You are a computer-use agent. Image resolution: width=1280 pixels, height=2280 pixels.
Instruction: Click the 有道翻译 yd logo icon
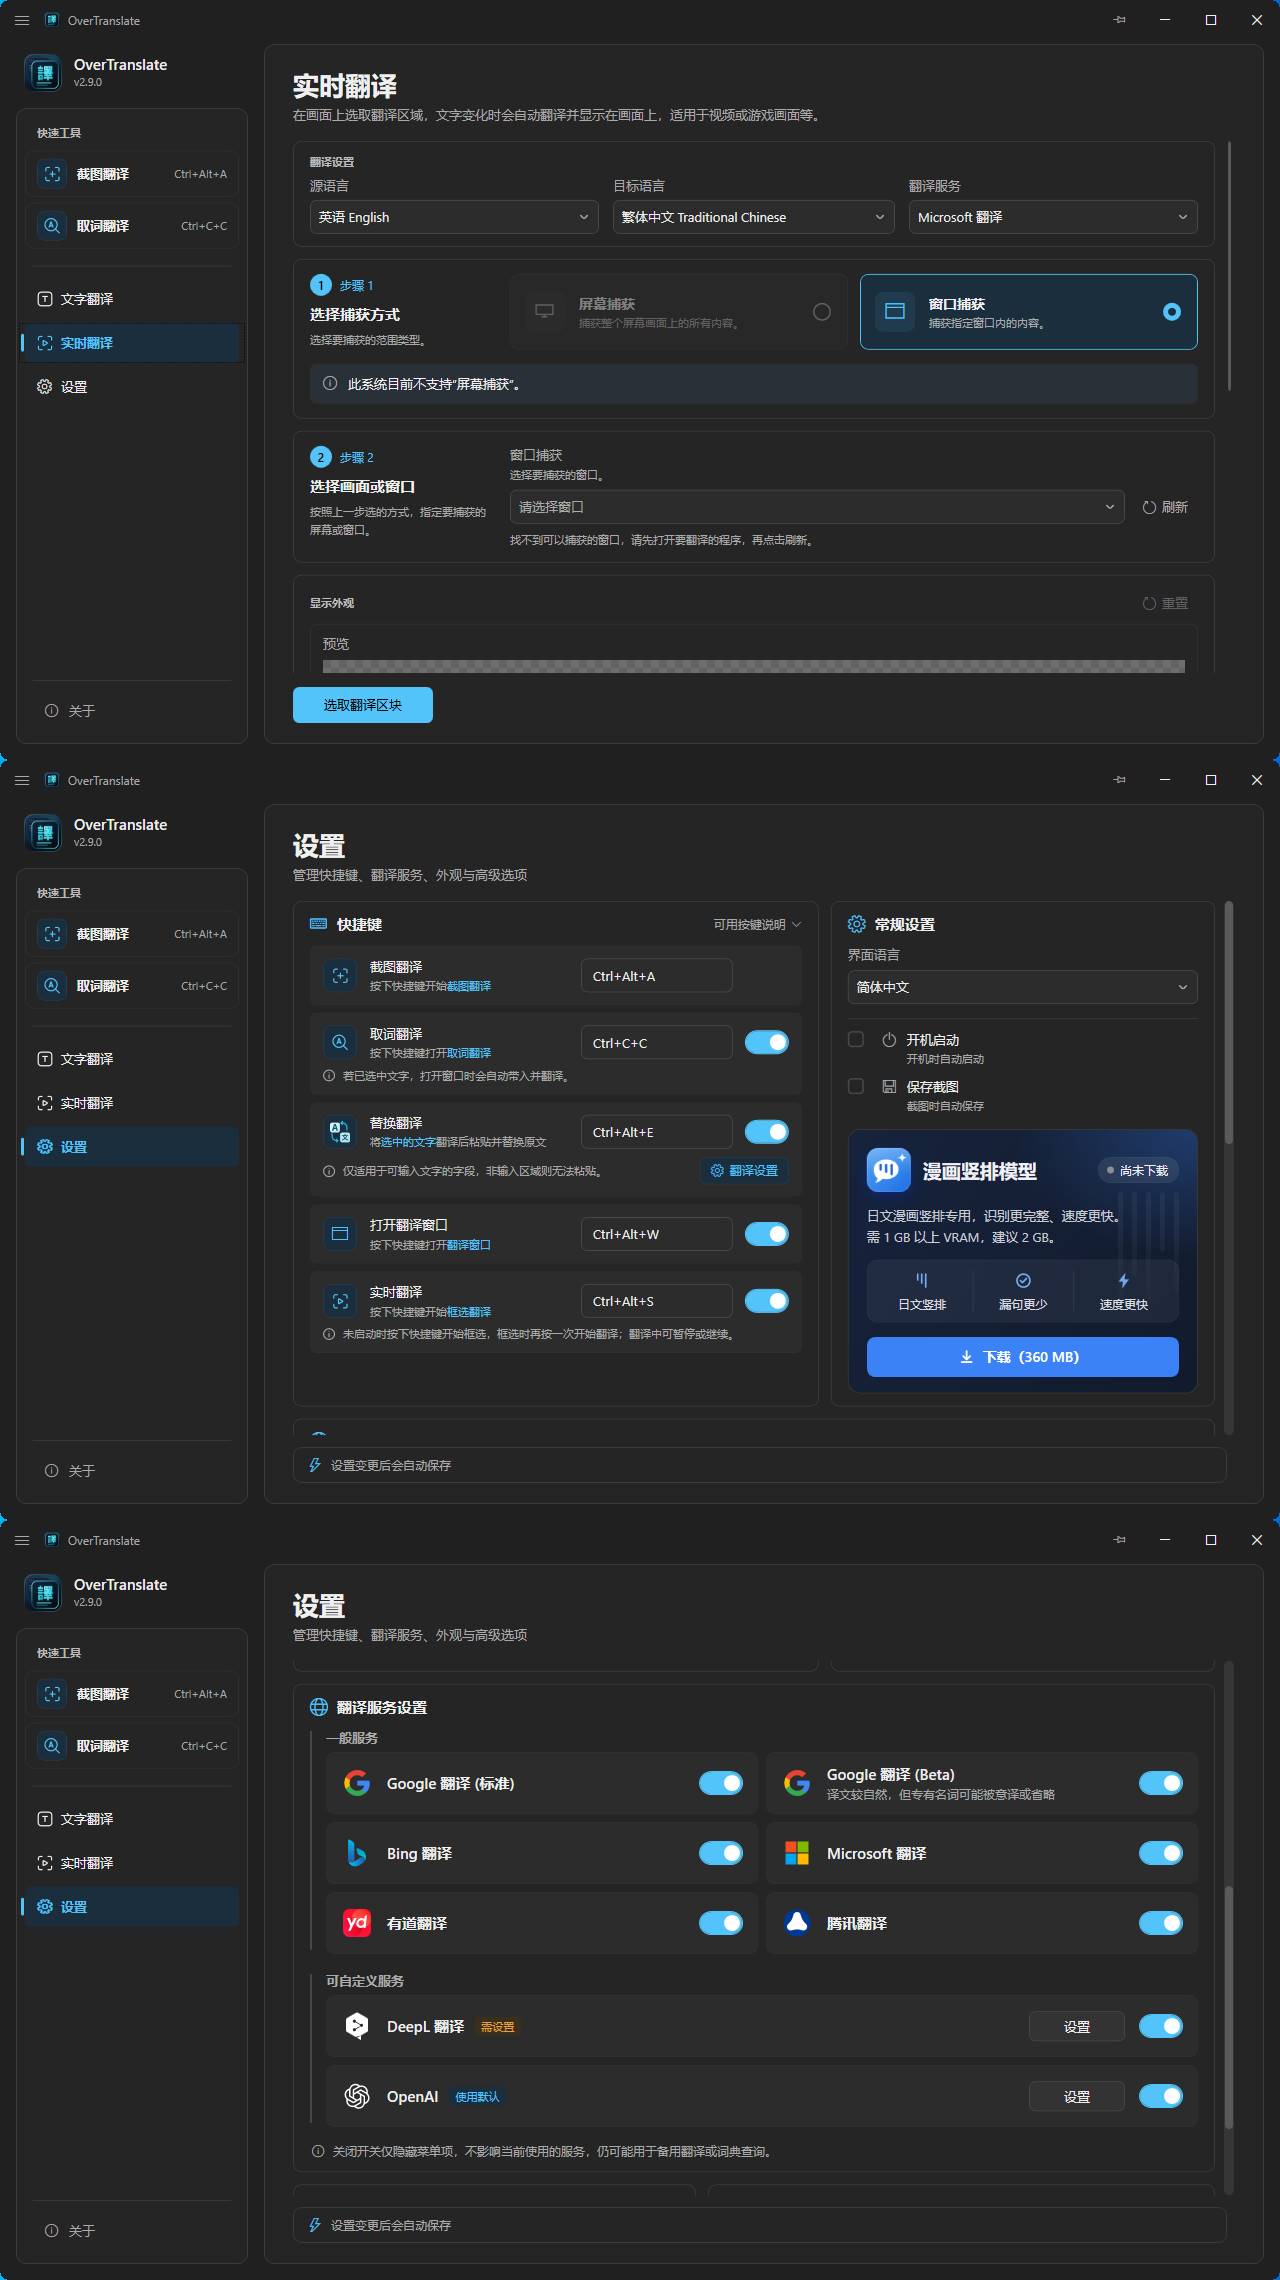click(x=357, y=1923)
